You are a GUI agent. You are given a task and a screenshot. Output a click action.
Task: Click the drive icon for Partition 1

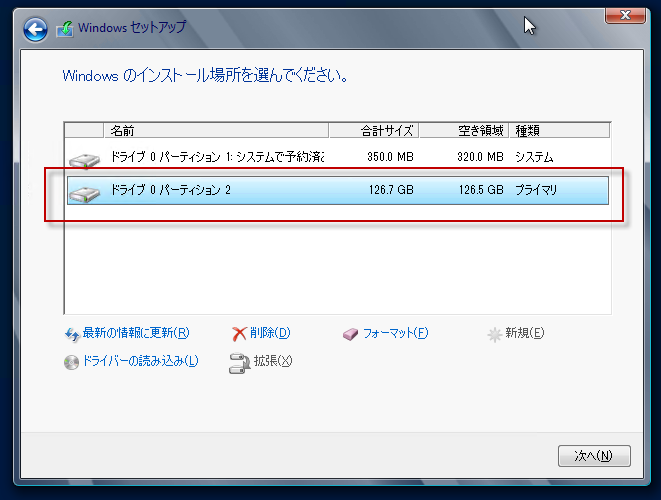[84, 161]
